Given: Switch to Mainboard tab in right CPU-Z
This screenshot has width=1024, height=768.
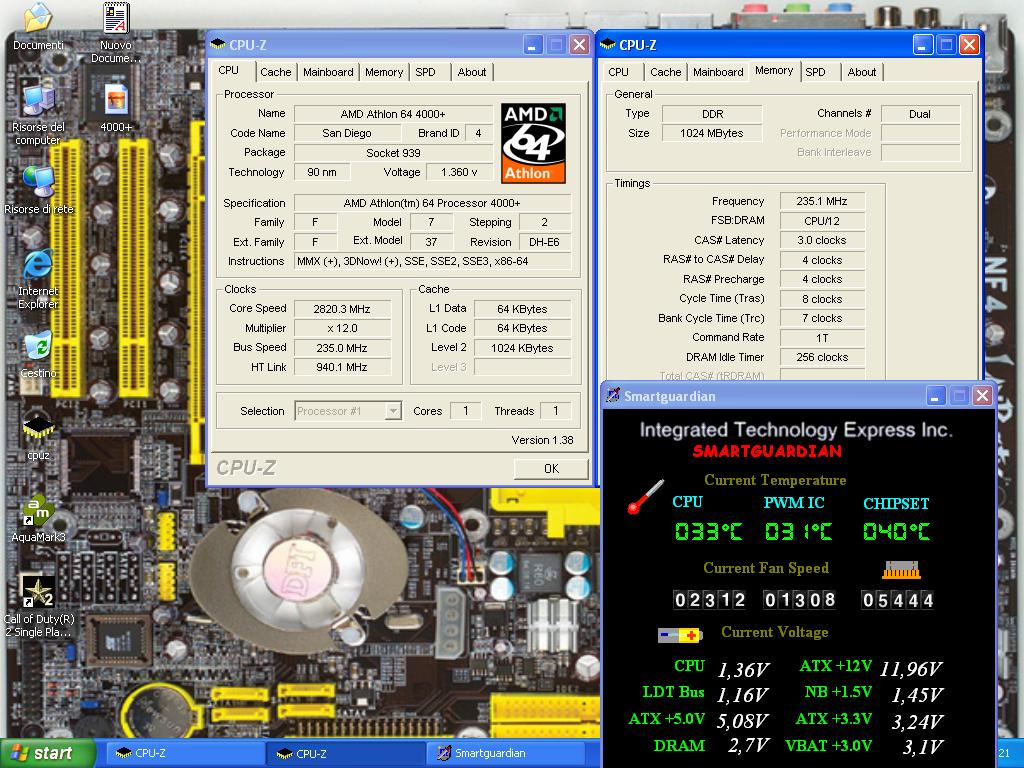Looking at the screenshot, I should tap(718, 72).
